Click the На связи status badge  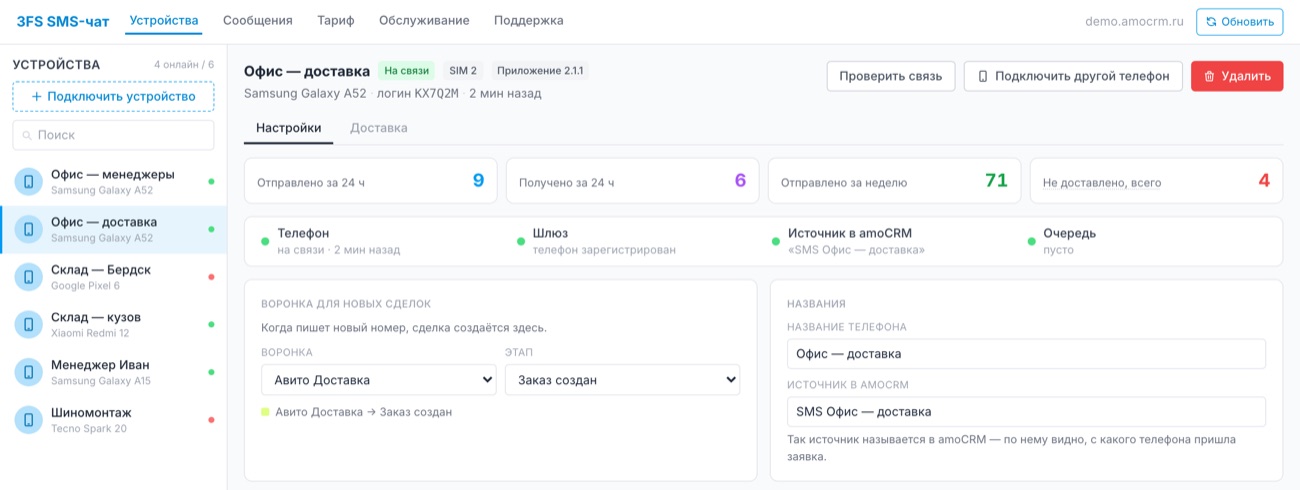[407, 71]
